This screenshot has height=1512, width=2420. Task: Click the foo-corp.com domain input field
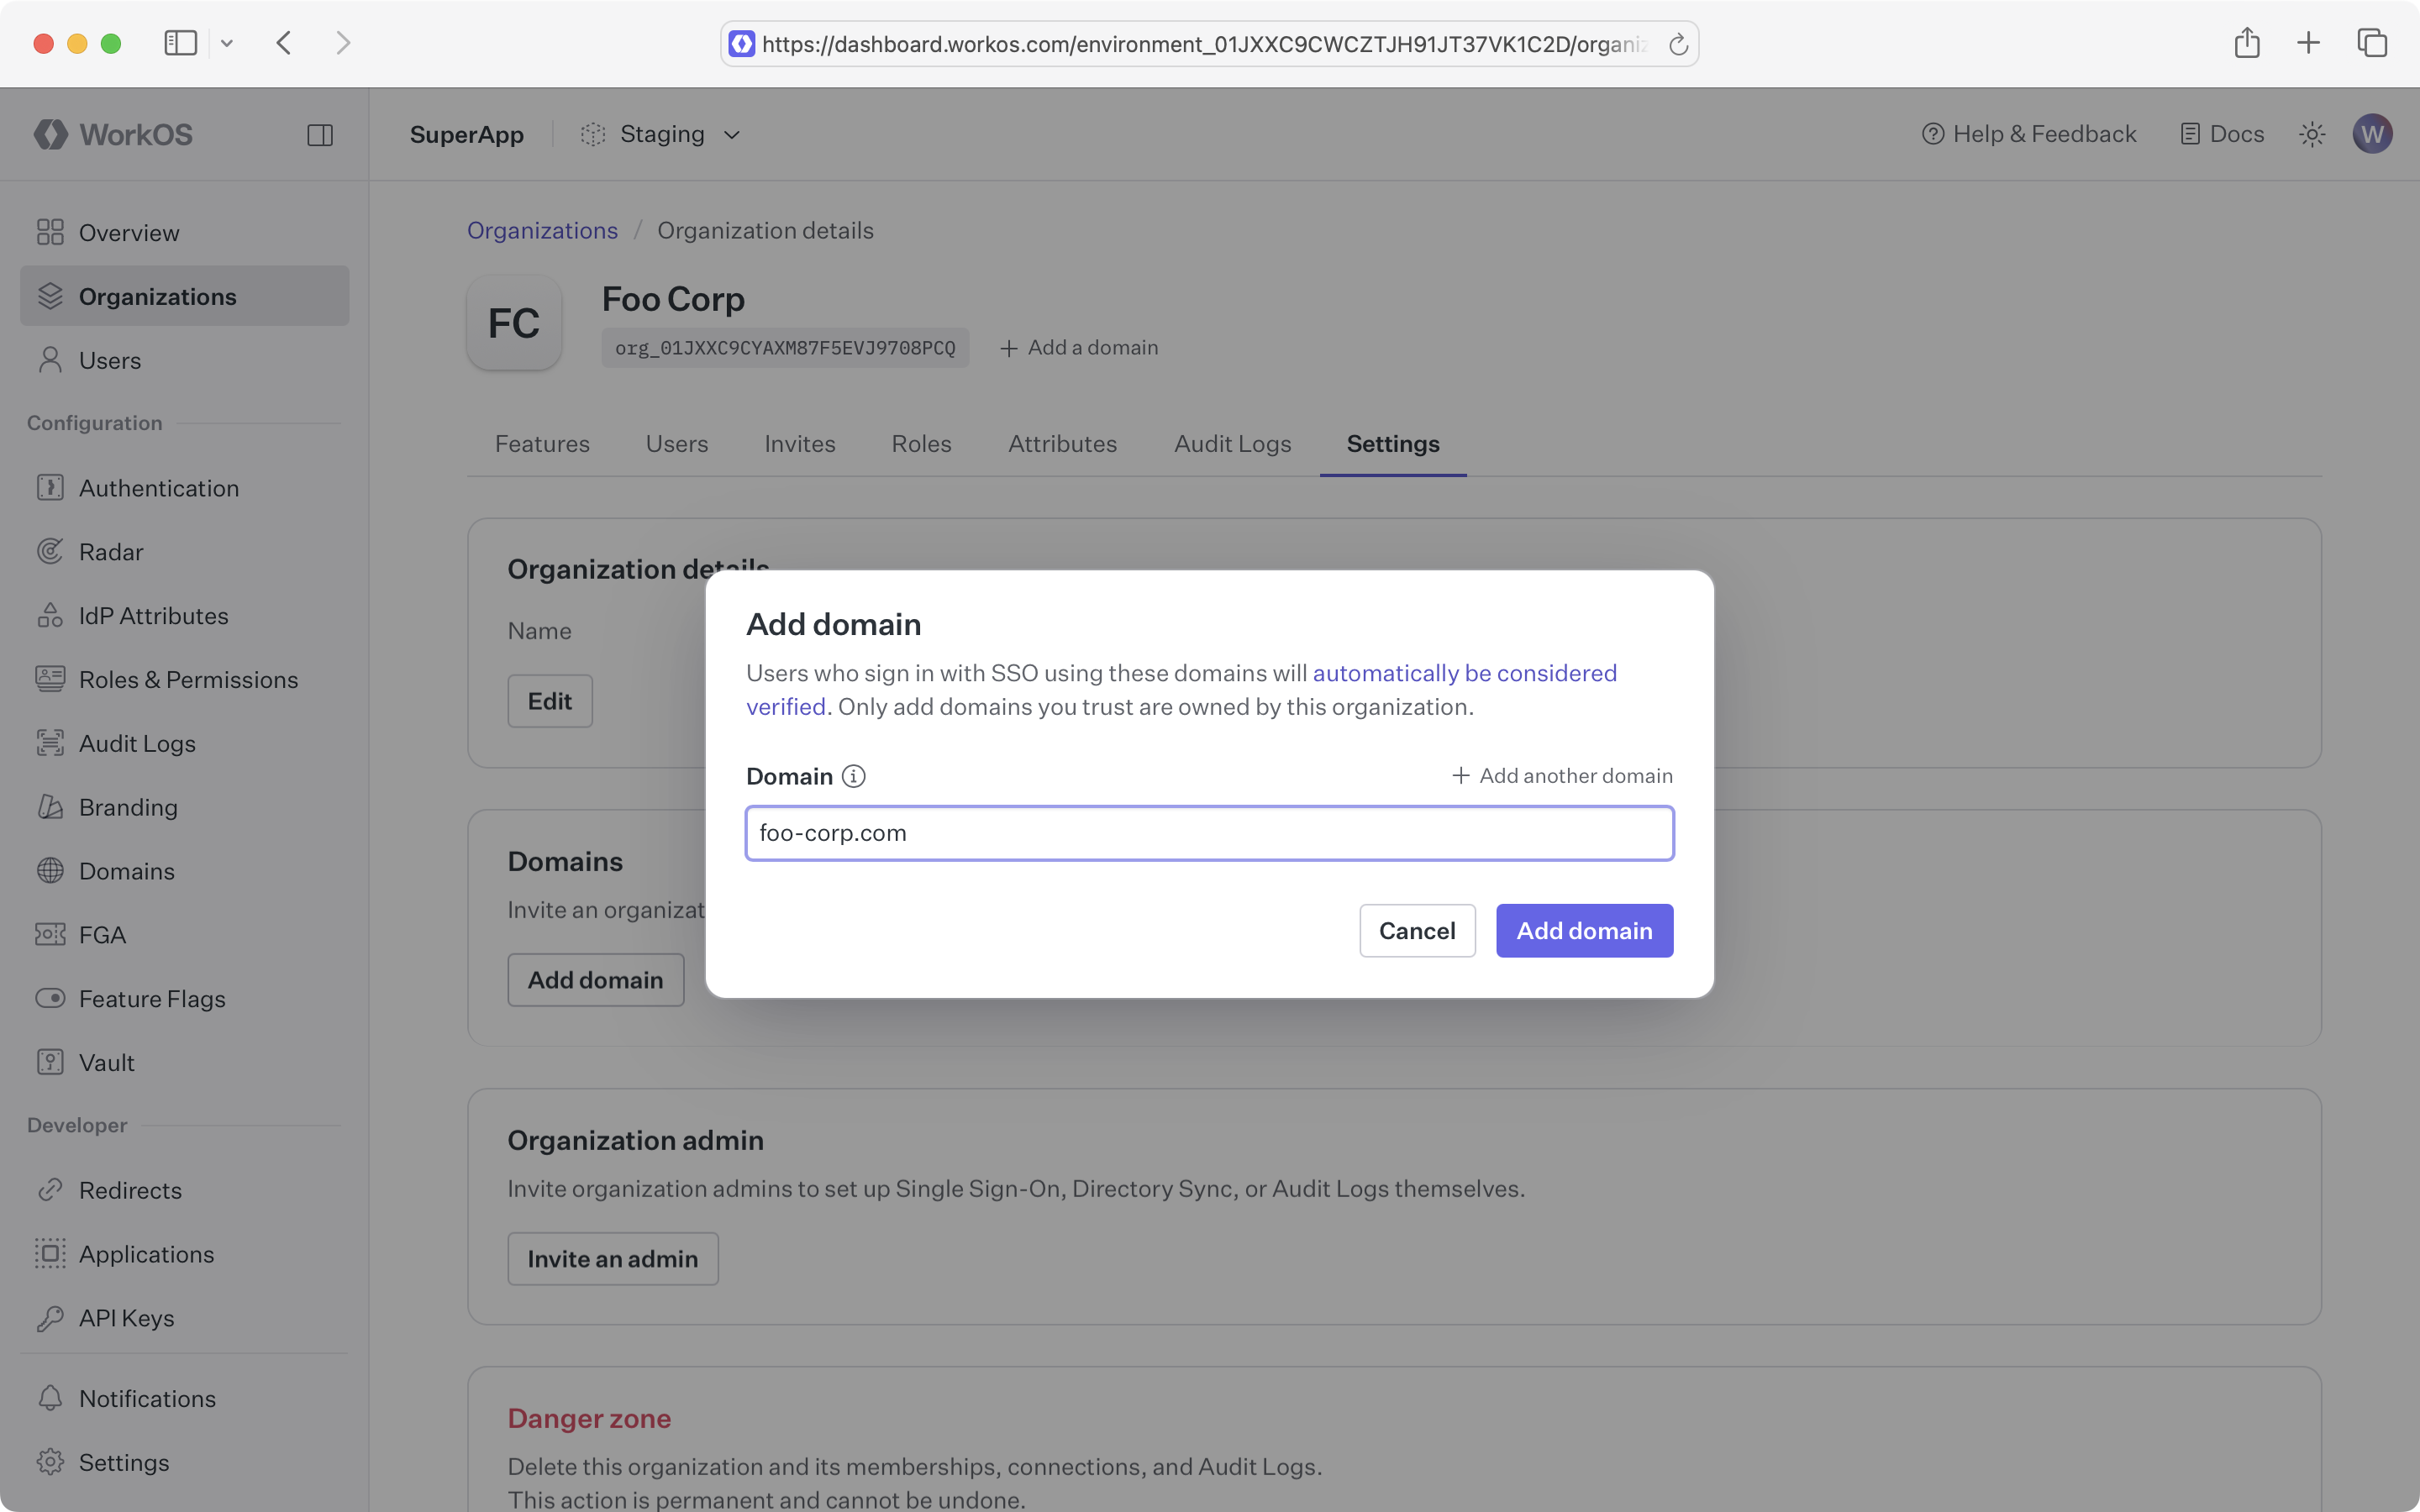tap(1209, 832)
